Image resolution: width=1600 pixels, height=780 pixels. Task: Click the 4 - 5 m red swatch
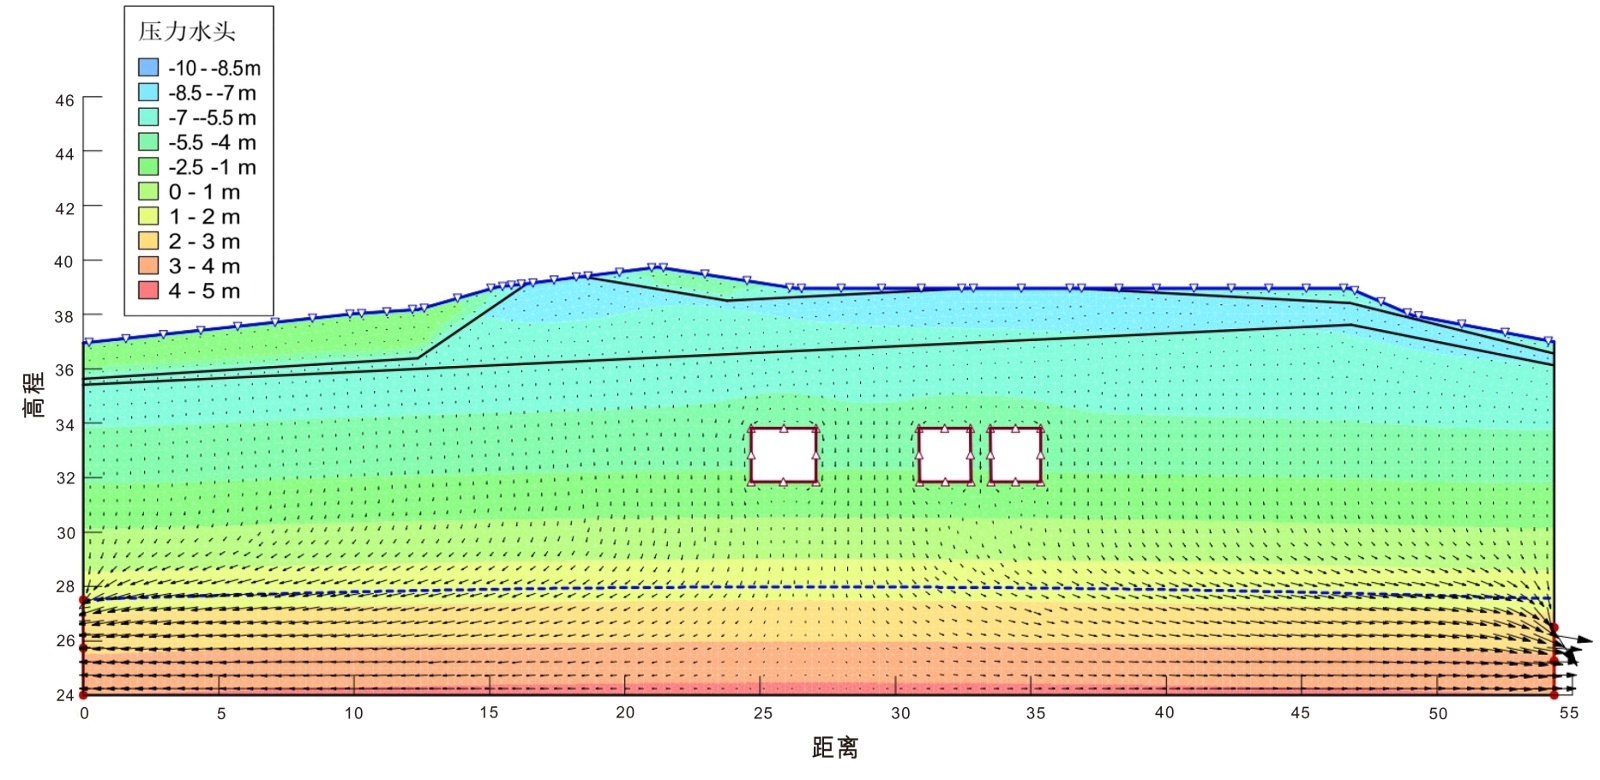pos(148,291)
